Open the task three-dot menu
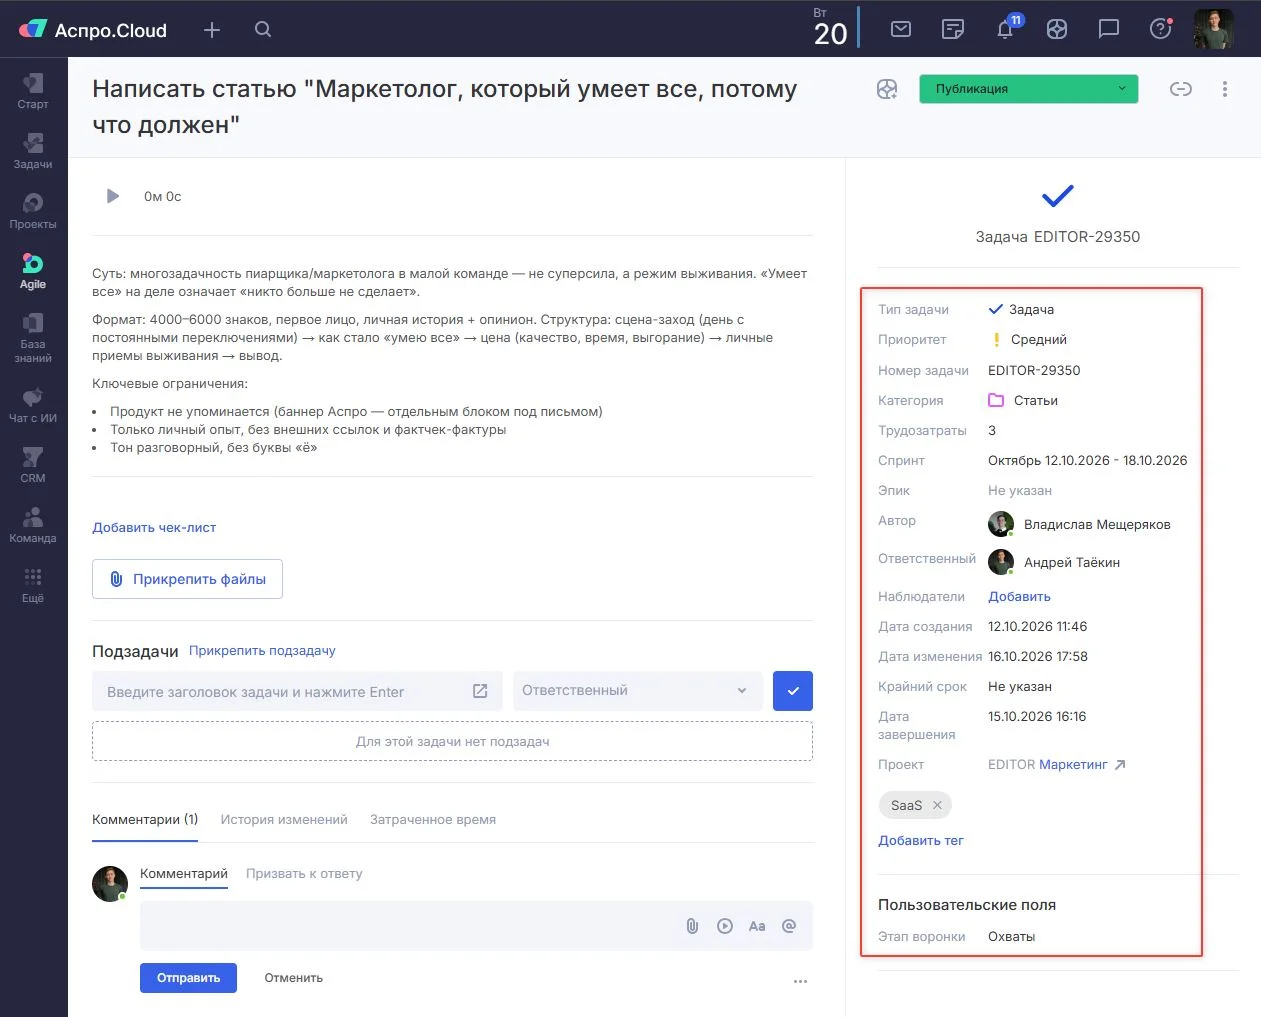 click(1225, 89)
